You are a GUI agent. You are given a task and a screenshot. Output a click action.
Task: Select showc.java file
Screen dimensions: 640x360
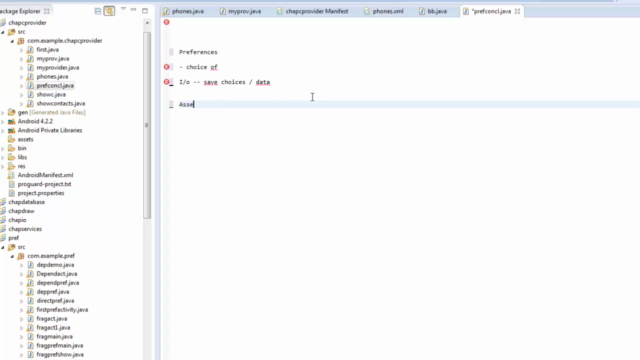click(51, 95)
